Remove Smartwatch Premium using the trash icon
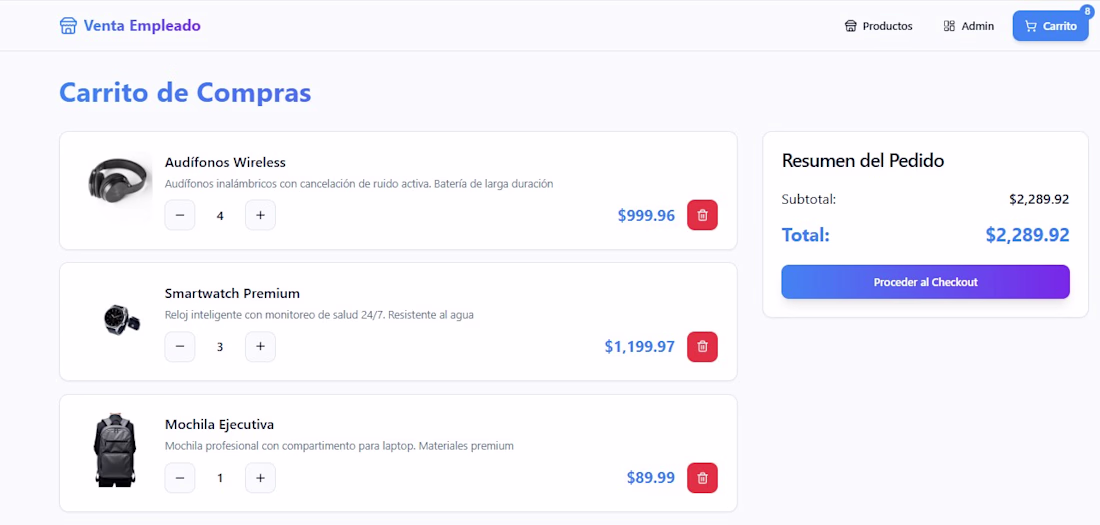The image size is (1100, 525). pyautogui.click(x=702, y=346)
